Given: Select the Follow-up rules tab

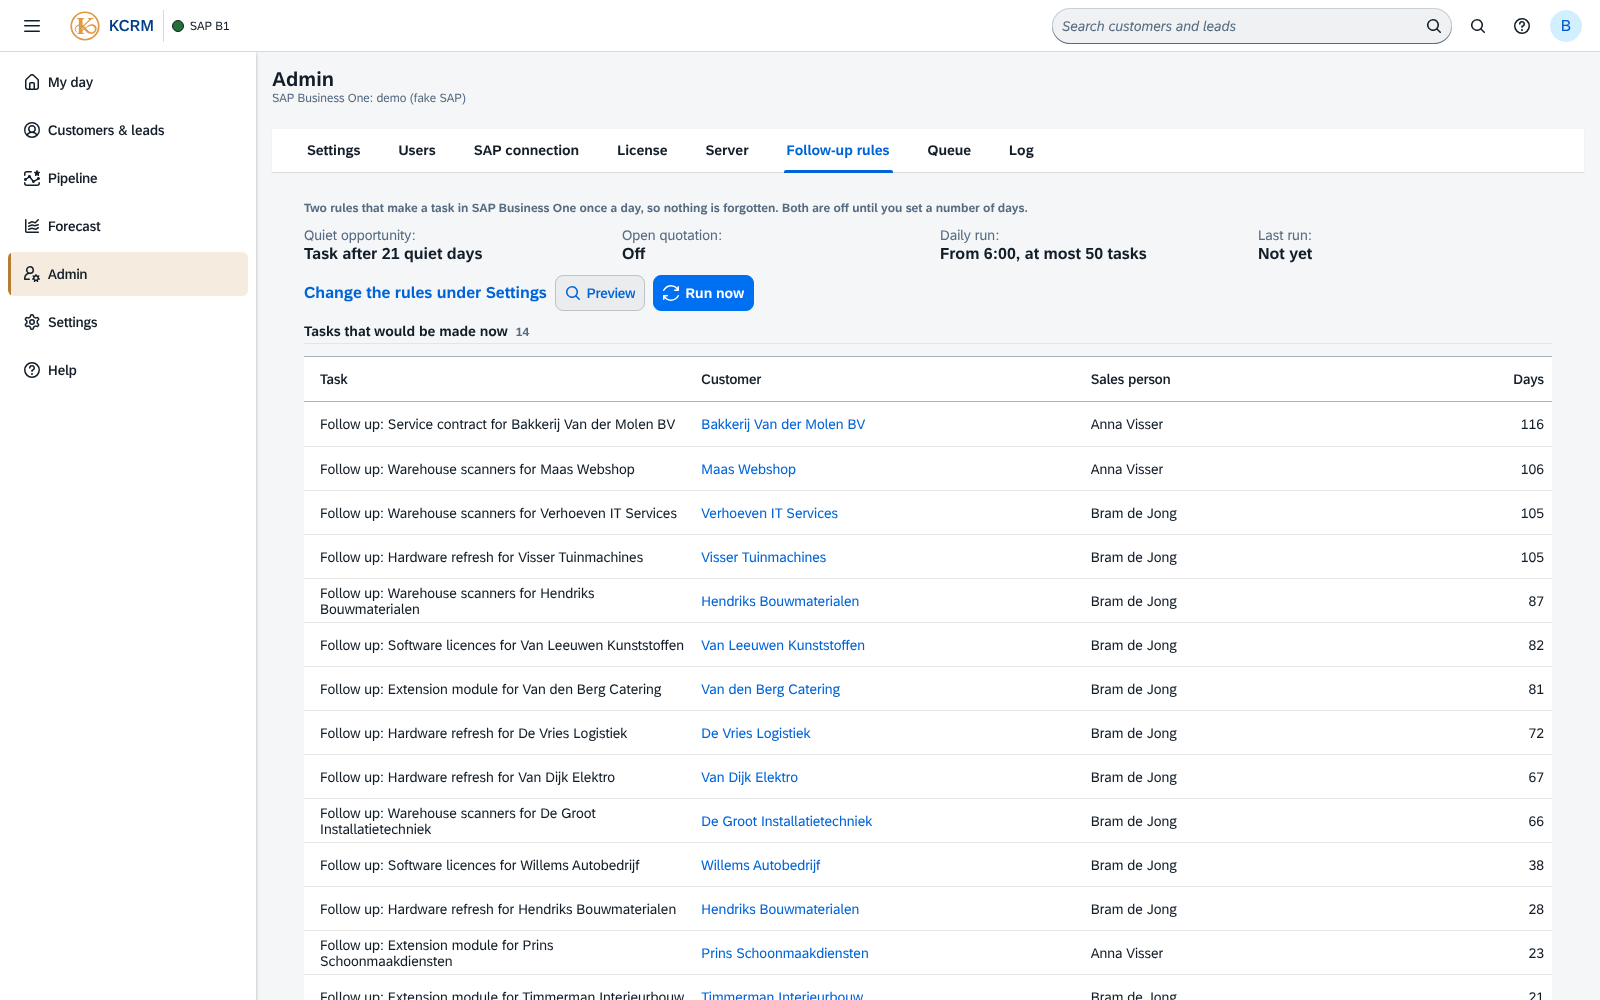Looking at the screenshot, I should (x=838, y=150).
